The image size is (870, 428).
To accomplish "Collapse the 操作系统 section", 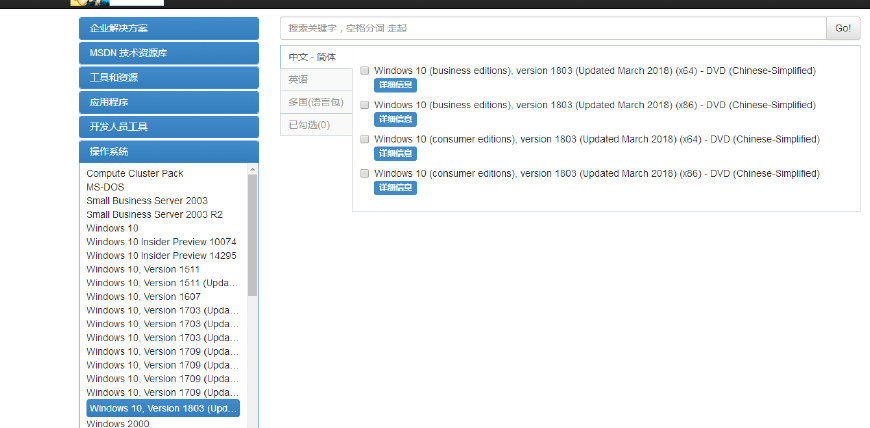I will [x=169, y=152].
